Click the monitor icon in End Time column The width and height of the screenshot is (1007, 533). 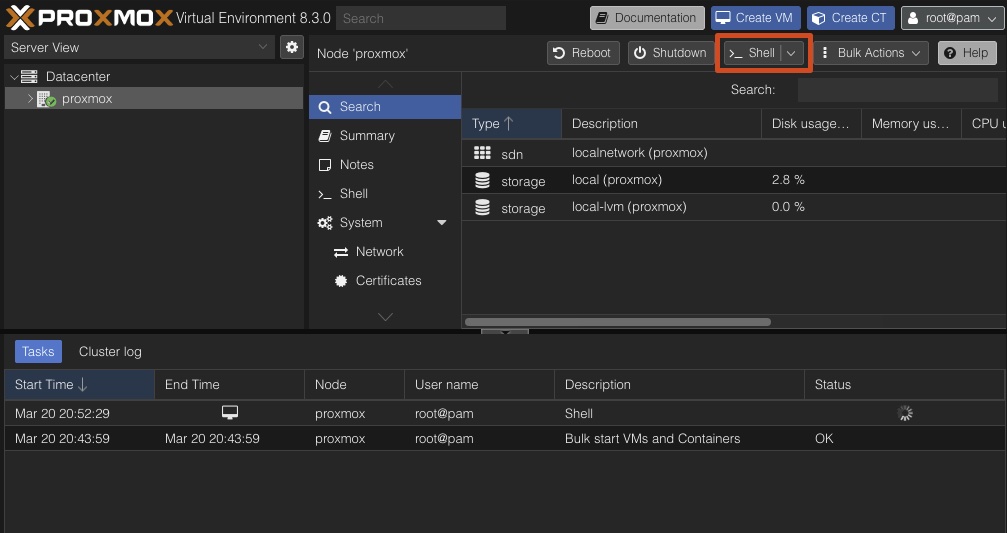230,413
